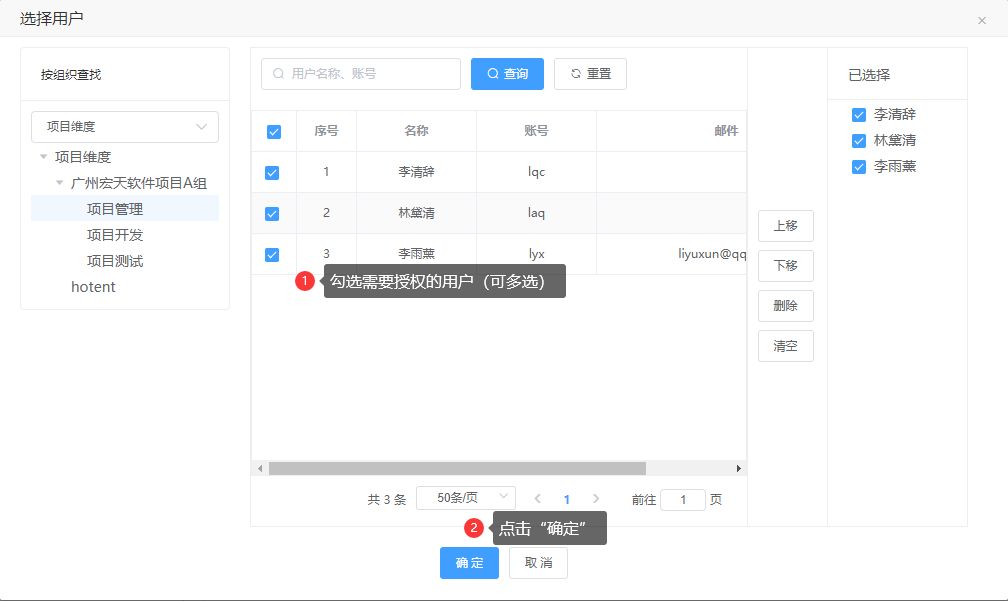Click the 查询 search button
Image resolution: width=1008 pixels, height=601 pixels.
(x=507, y=74)
